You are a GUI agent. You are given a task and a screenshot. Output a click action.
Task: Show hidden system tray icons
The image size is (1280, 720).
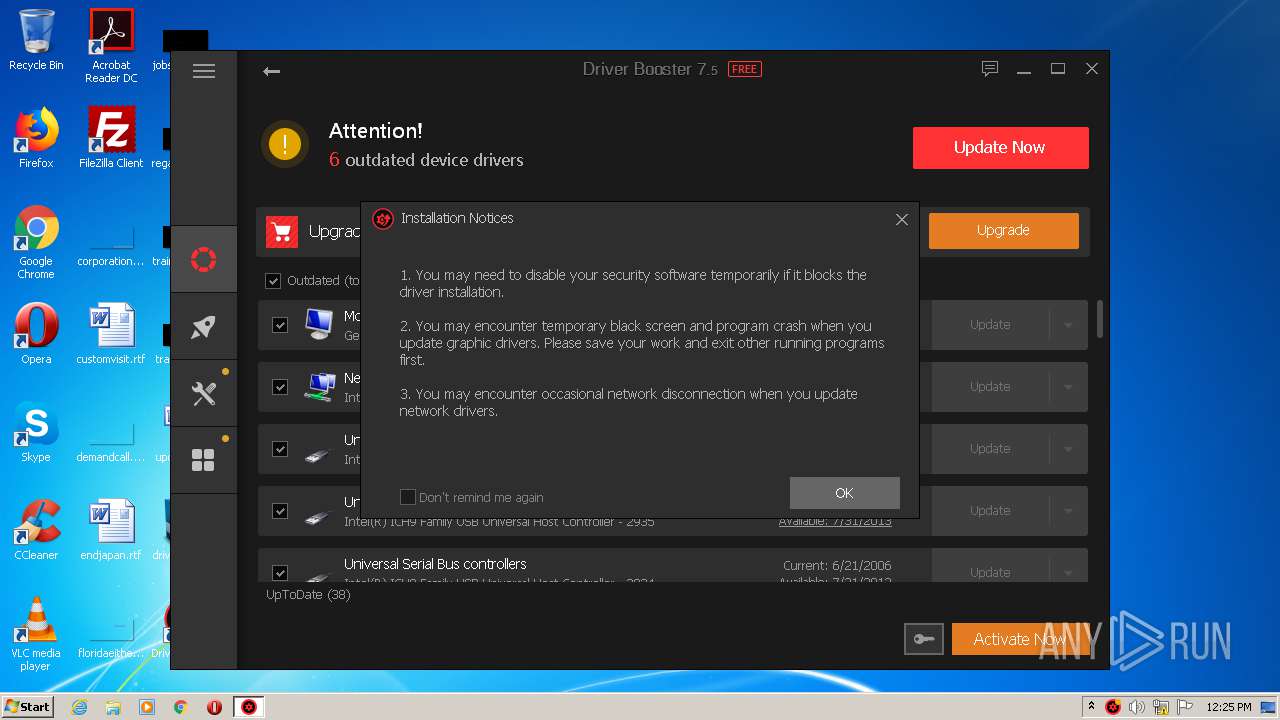click(x=1091, y=707)
